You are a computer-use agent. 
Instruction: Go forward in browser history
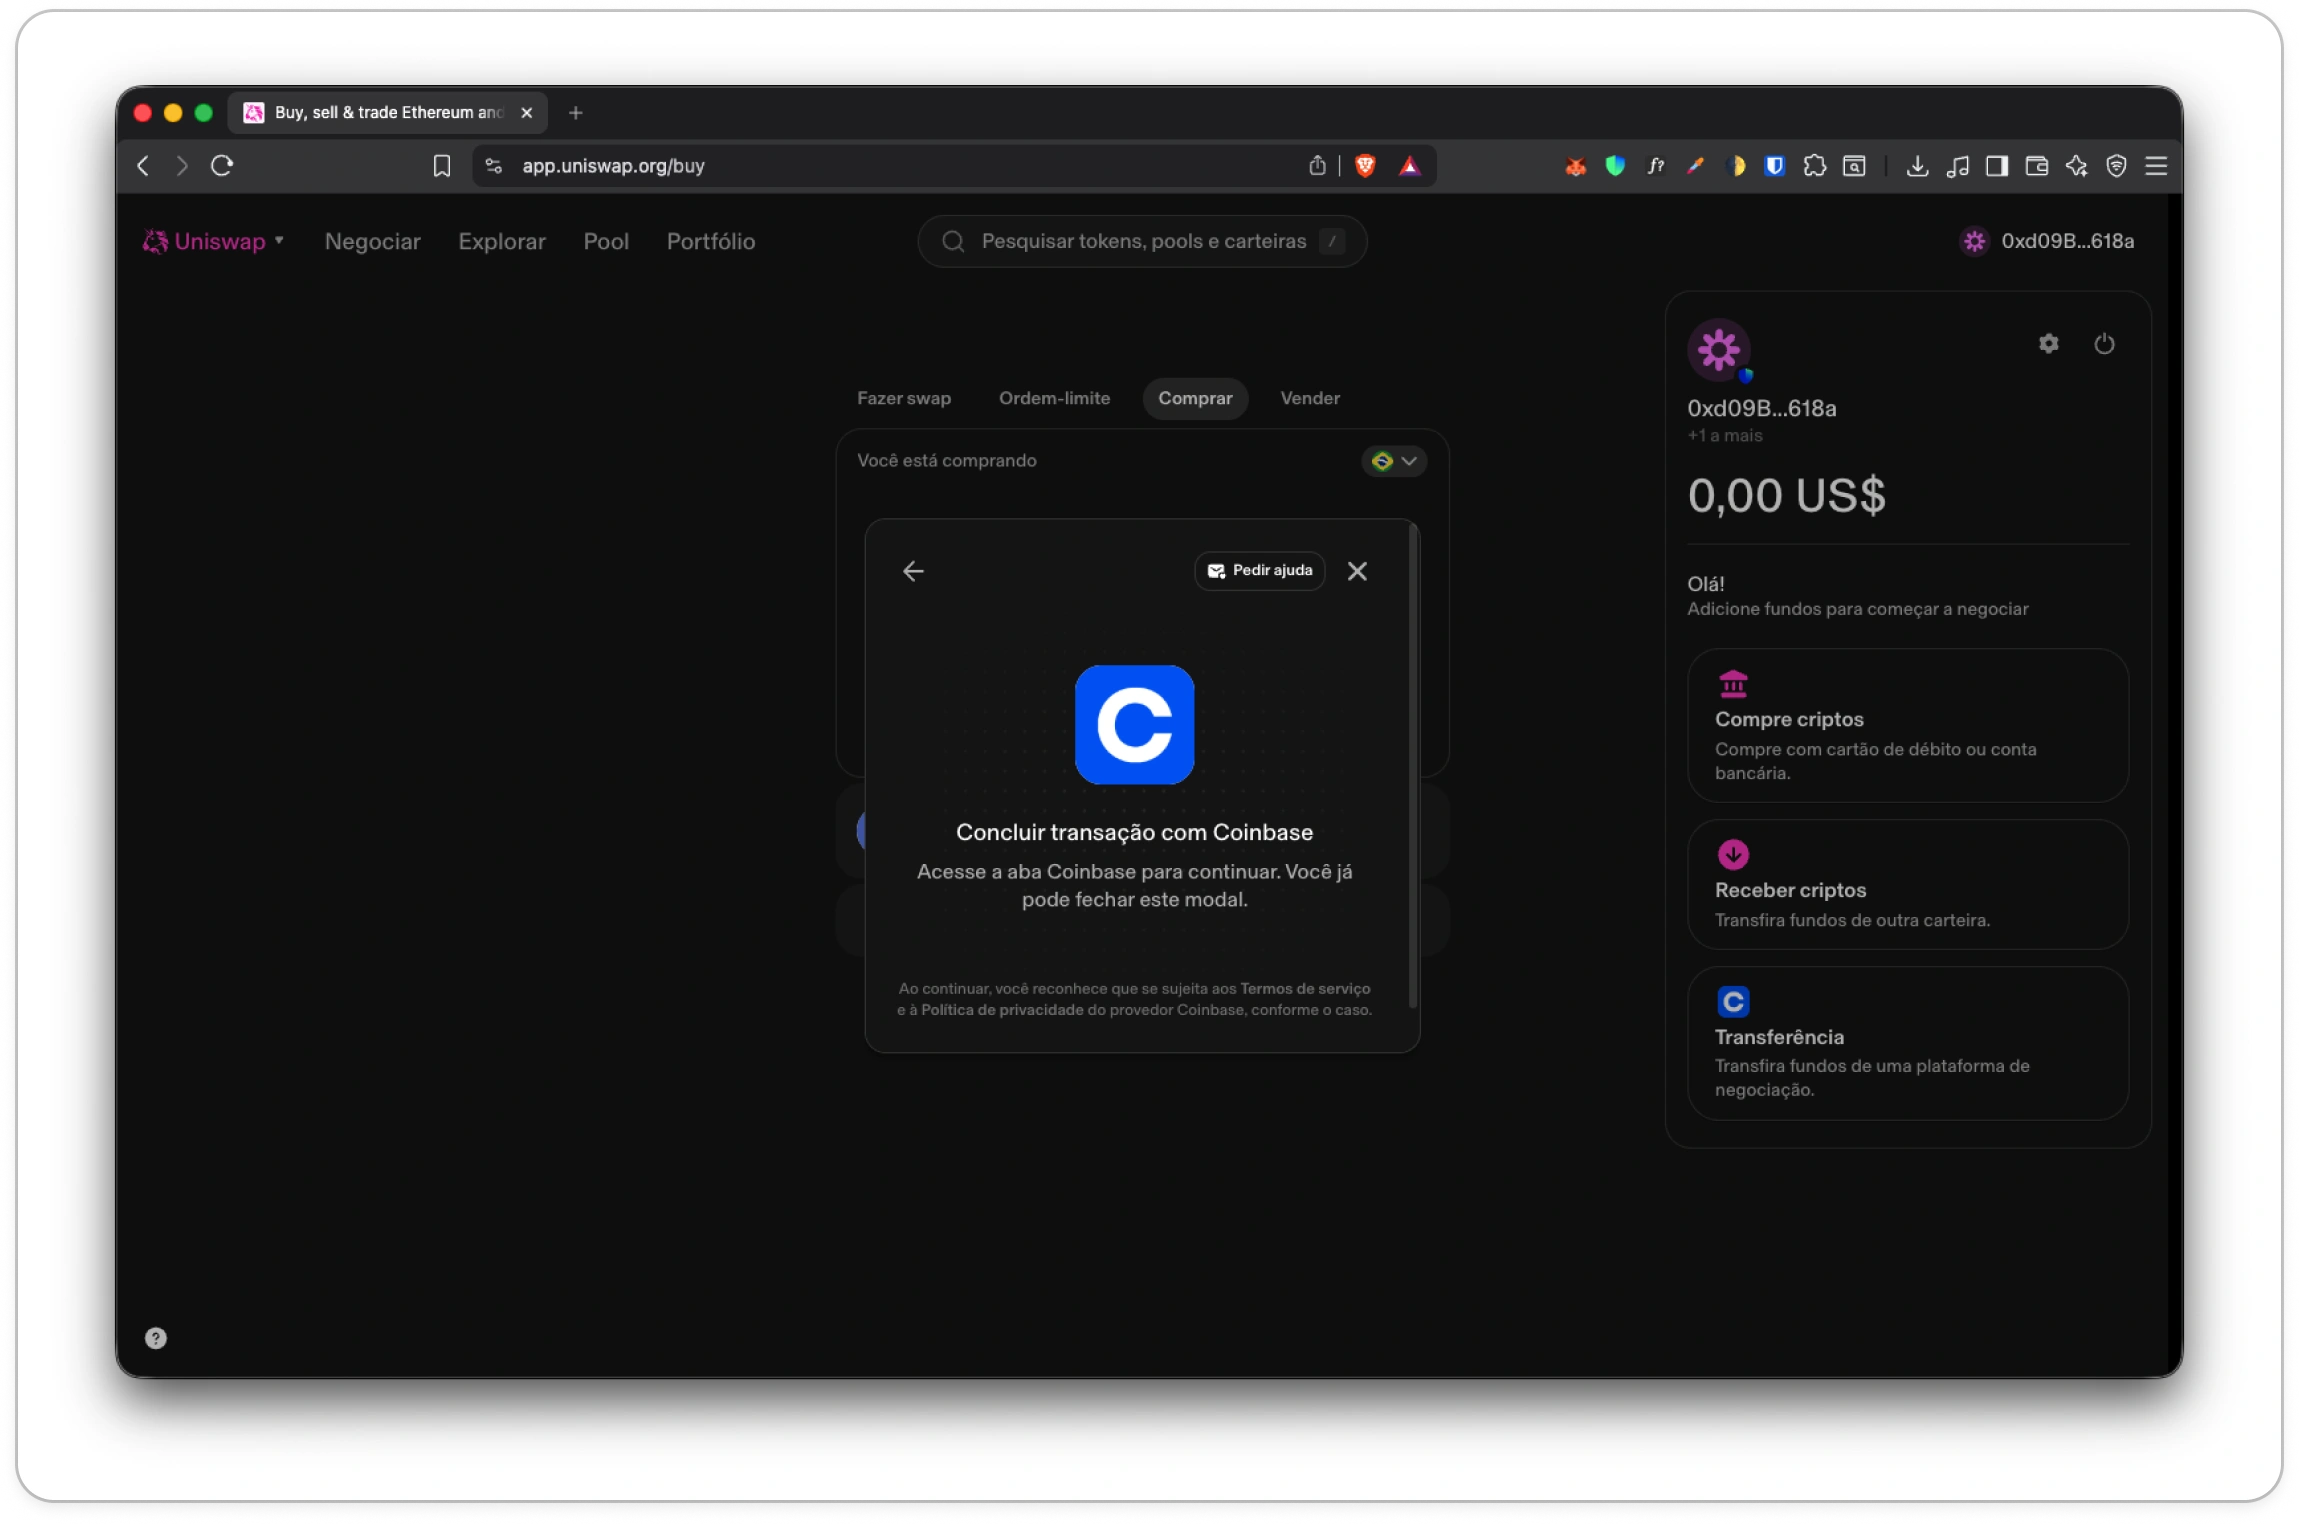tap(182, 166)
